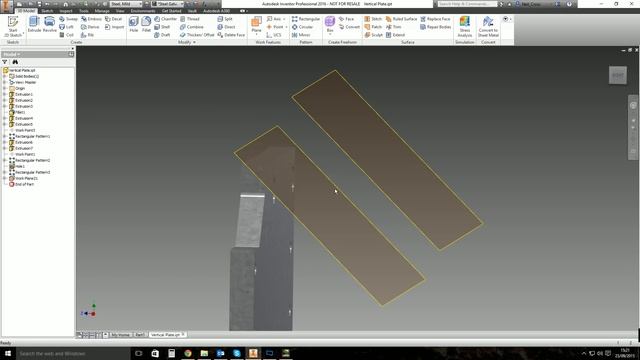Screen dimensions: 640x360
Task: Open the Steel, Mild material dropdown
Action: point(126,4)
